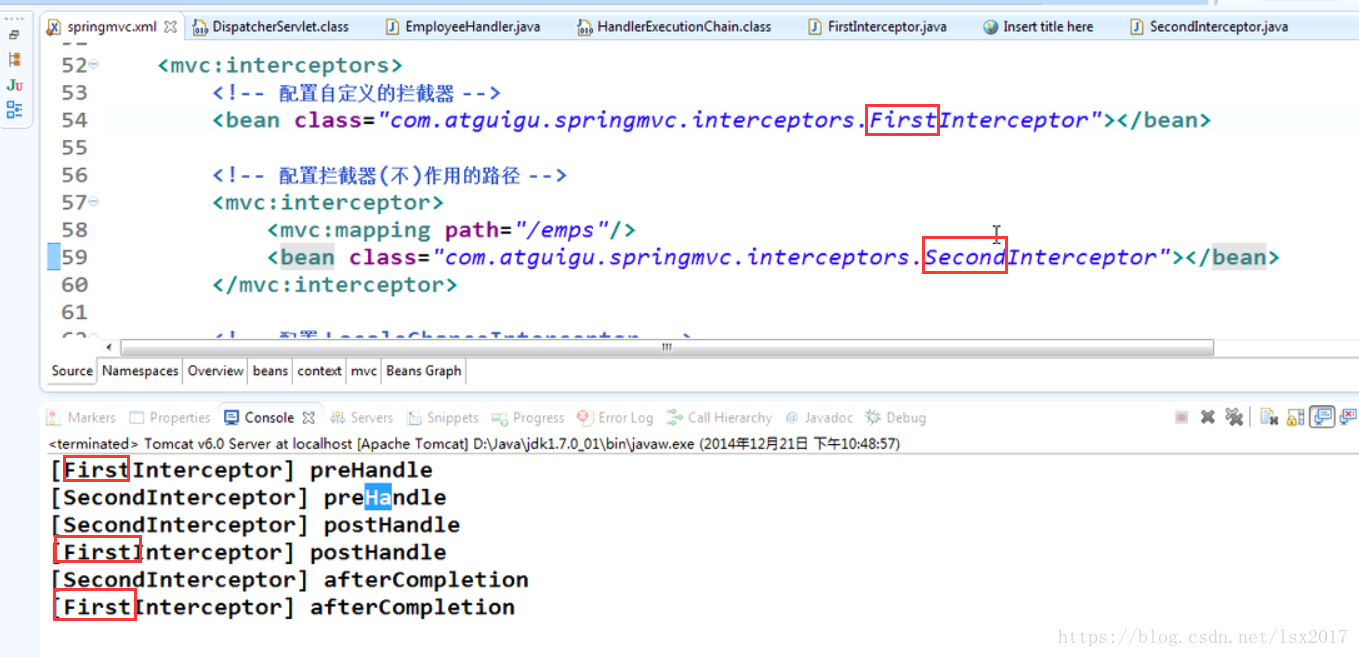
Task: Click the closing </mvc:interceptor> tag on line 60
Action: click(x=335, y=285)
